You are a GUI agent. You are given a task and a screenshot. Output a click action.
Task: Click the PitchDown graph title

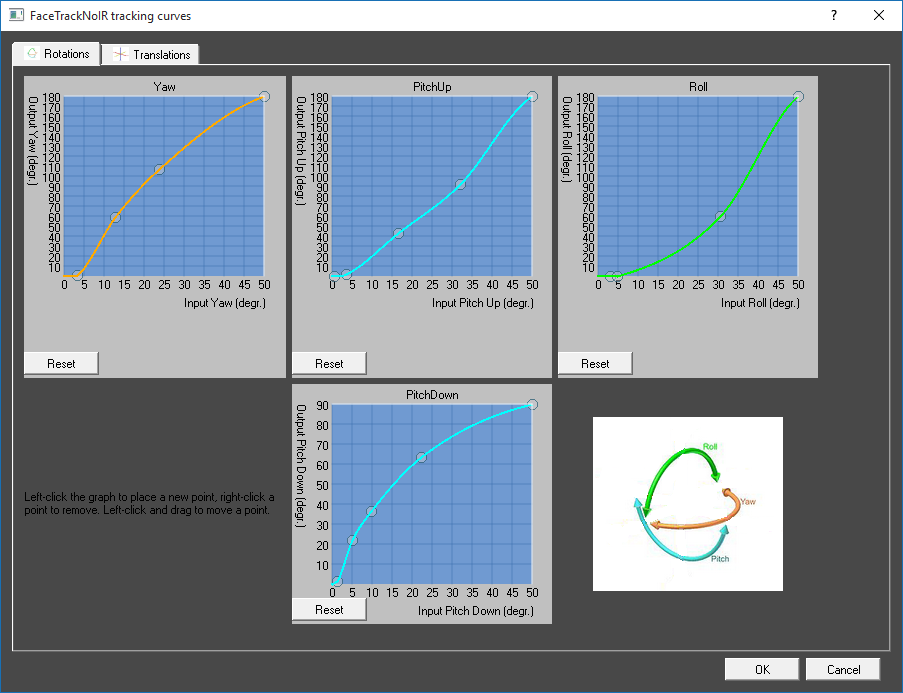(432, 395)
